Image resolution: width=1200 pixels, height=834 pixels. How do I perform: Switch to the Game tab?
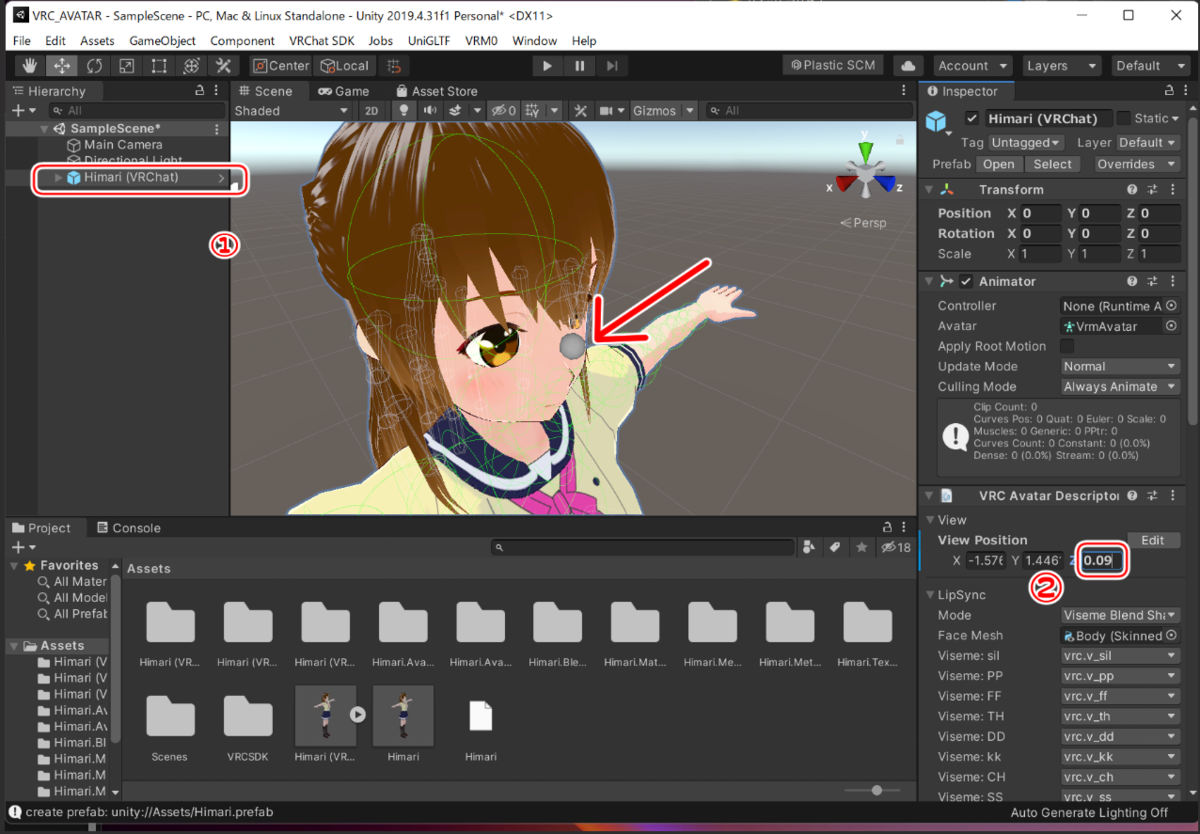(x=344, y=91)
